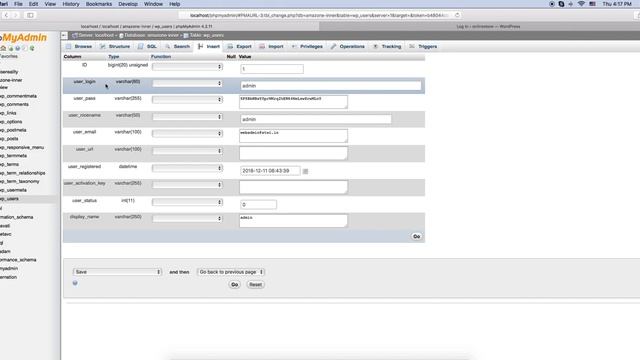This screenshot has height=360, width=640.
Task: Open function dropdown for user_email row
Action: [187, 133]
